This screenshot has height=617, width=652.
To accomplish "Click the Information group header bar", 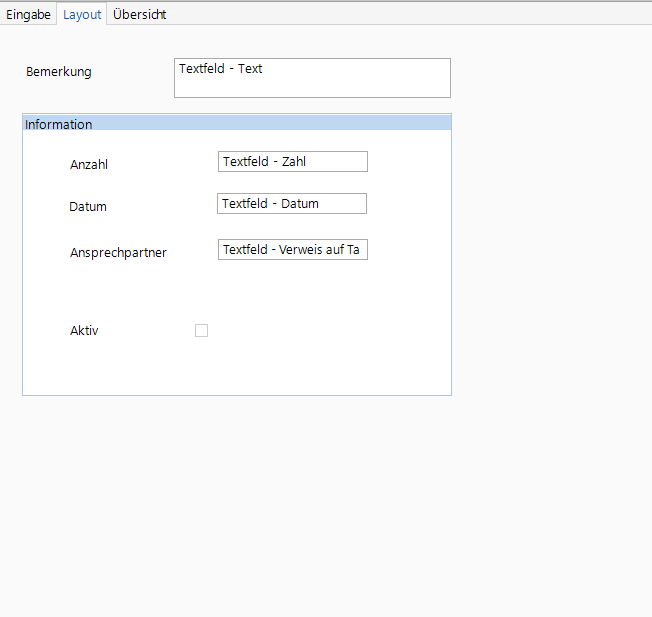I will coord(236,124).
